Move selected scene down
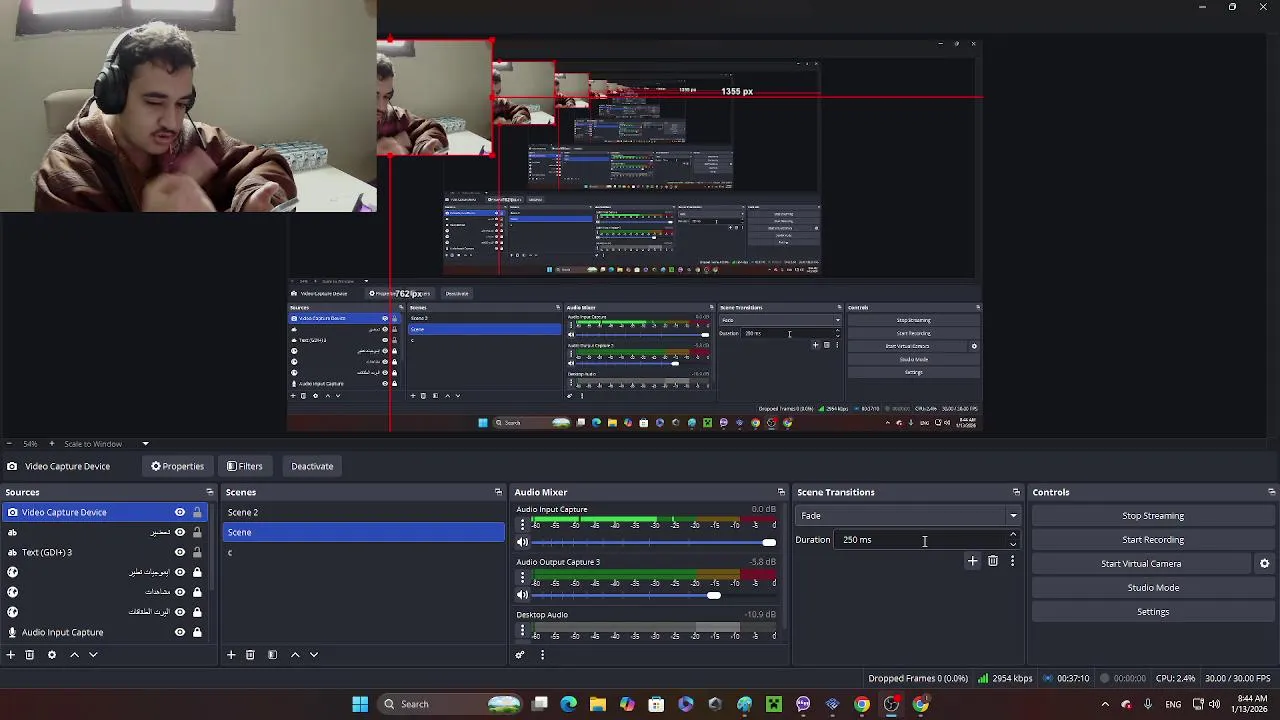Viewport: 1280px width, 720px height. 314,655
